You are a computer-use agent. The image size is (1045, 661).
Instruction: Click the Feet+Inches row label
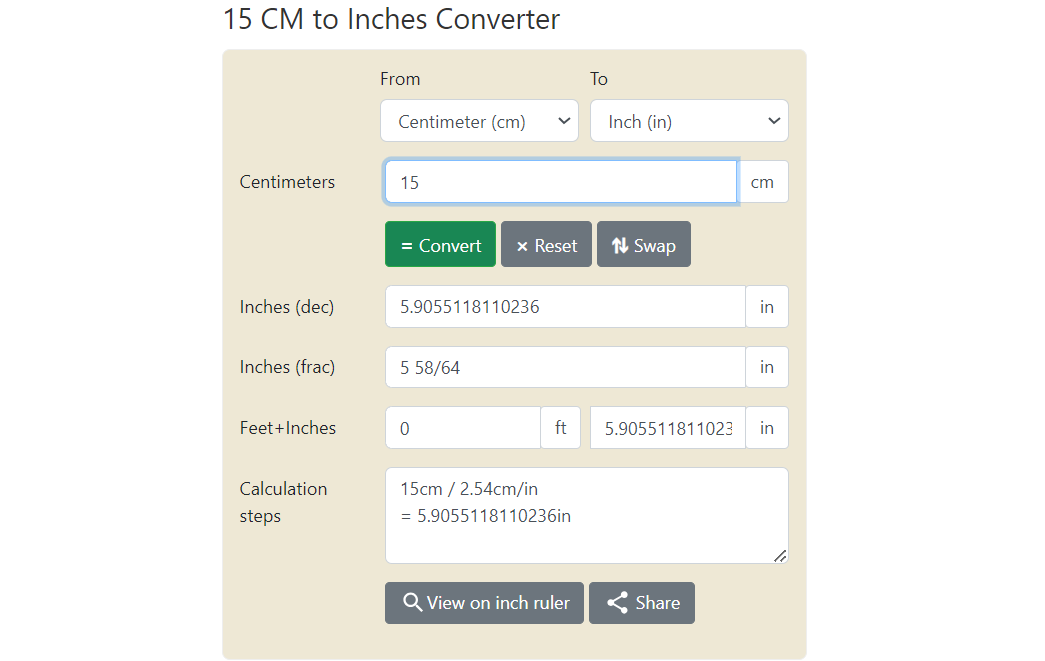point(288,428)
